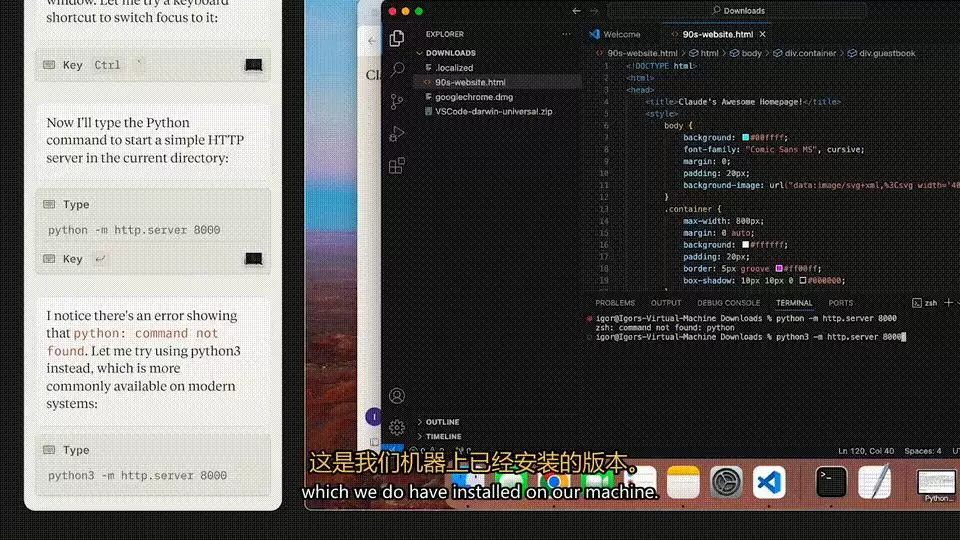Open the DEBUG CONSOLE panel tab
The height and width of the screenshot is (540, 960).
[728, 303]
